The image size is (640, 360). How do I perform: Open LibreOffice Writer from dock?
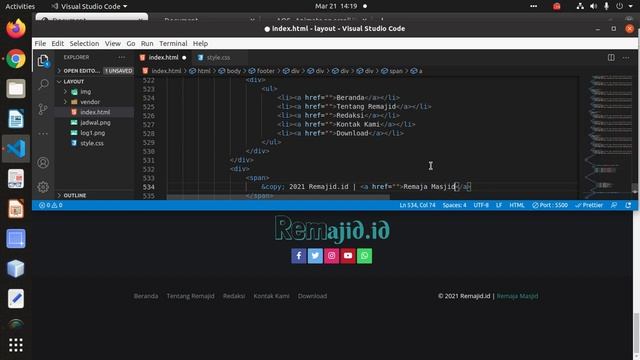coord(16,119)
